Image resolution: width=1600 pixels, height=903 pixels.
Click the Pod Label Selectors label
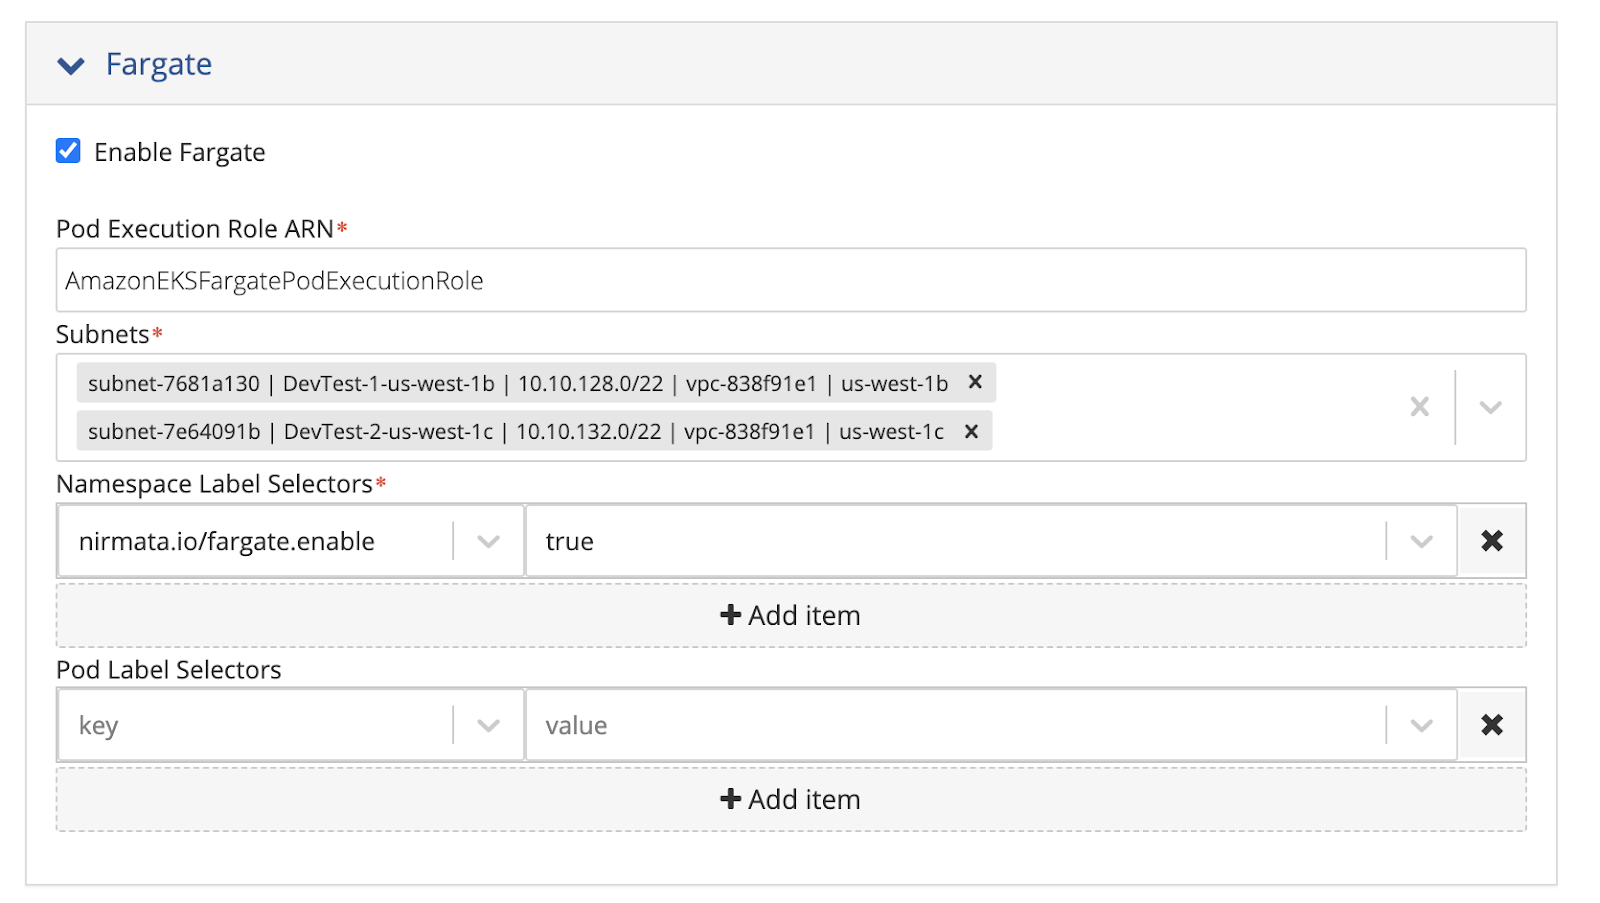[169, 670]
